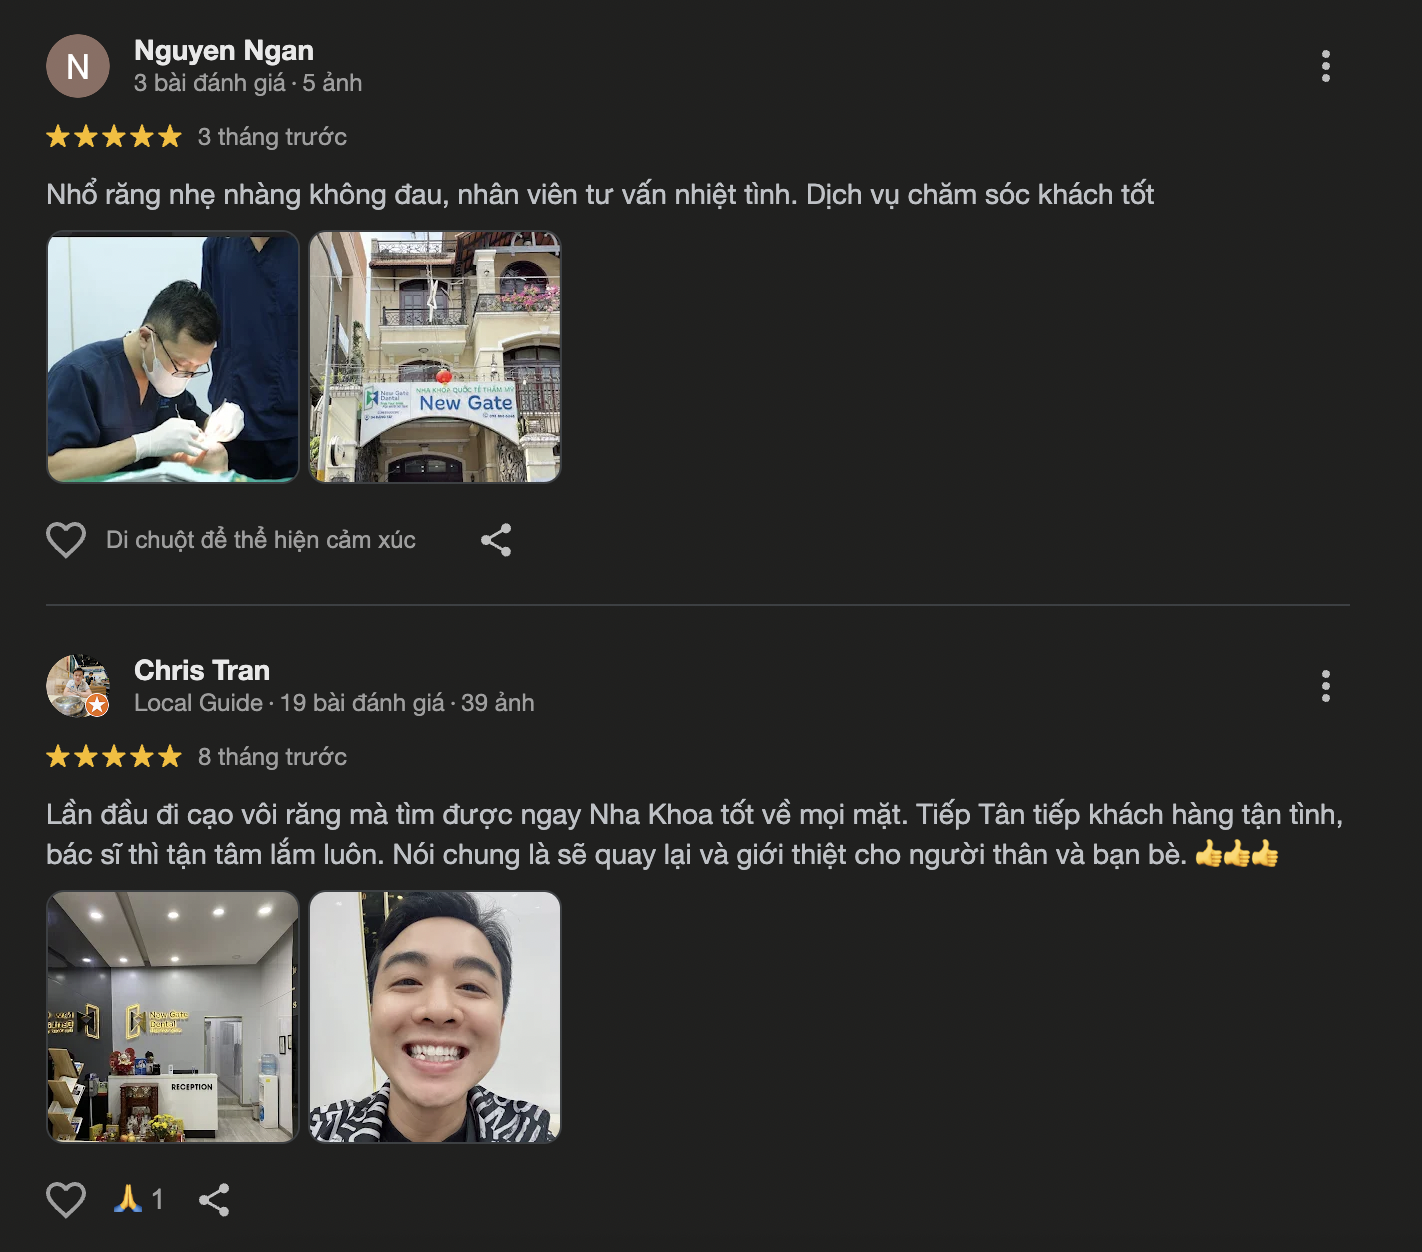
Task: Open more options for Nguyen Ngan's review
Action: coord(1325,66)
